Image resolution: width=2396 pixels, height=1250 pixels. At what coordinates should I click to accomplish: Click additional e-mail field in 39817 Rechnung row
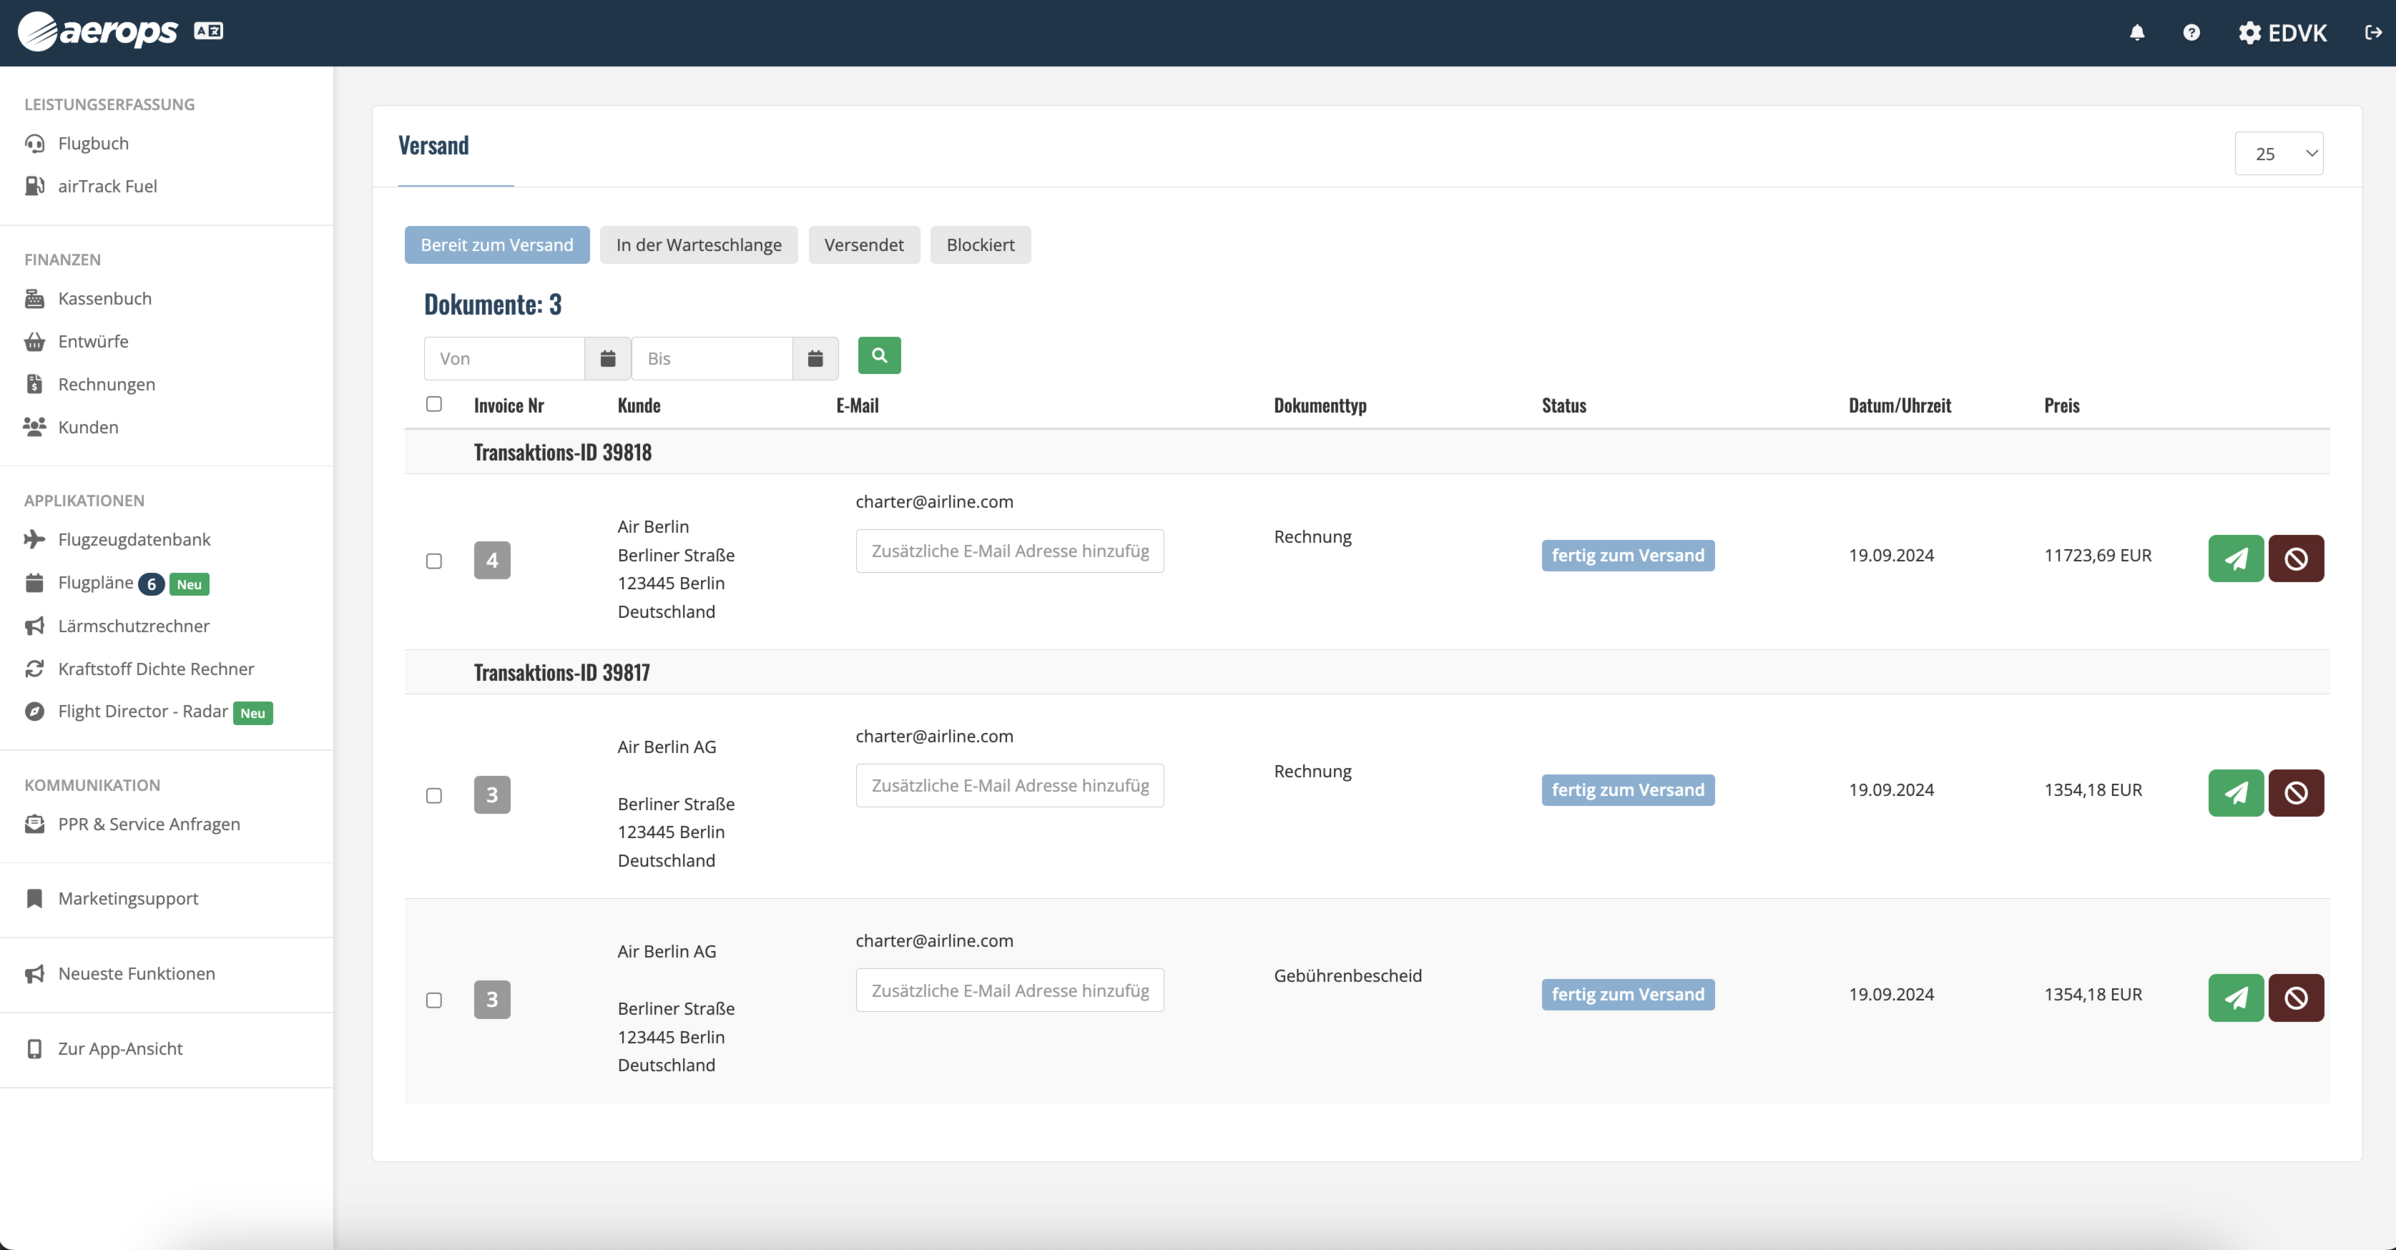[1010, 786]
